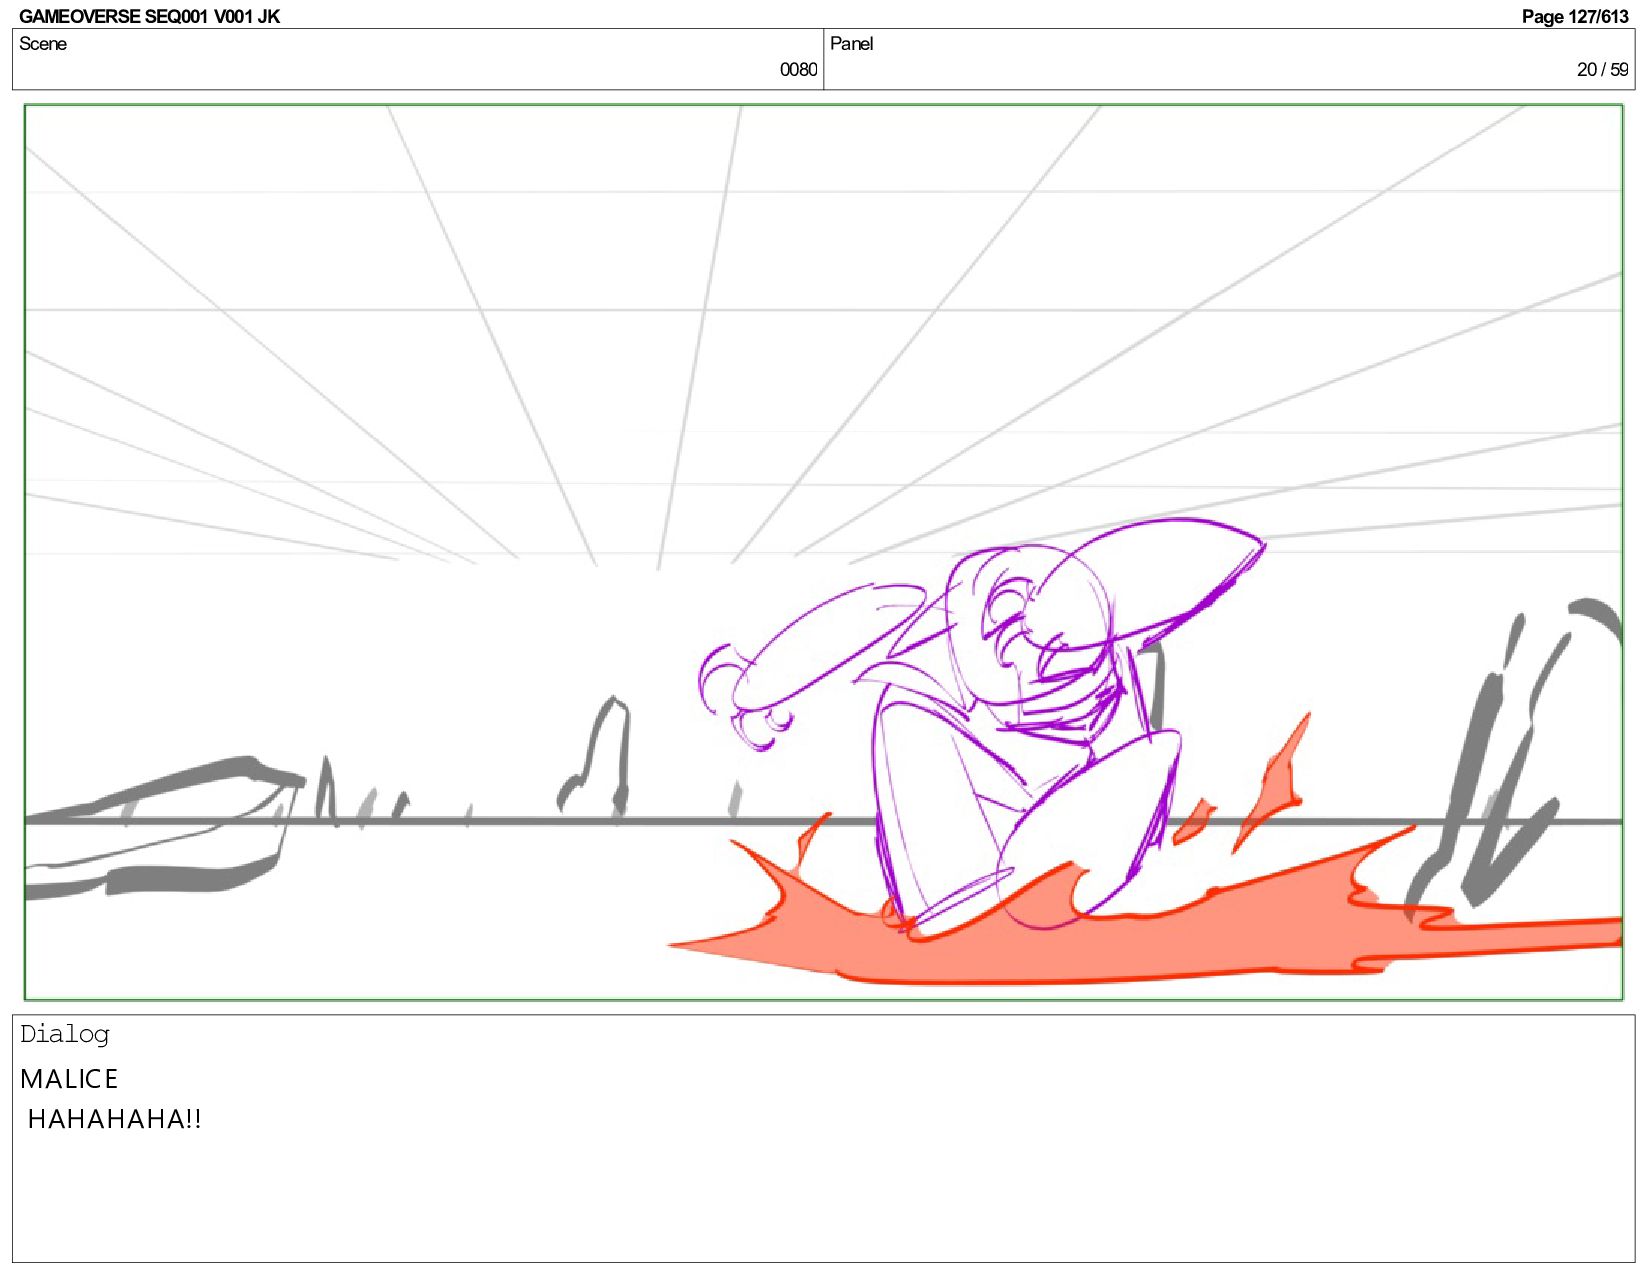1650x1275 pixels.
Task: Click the Page 127/613 indicator
Action: tap(1575, 16)
